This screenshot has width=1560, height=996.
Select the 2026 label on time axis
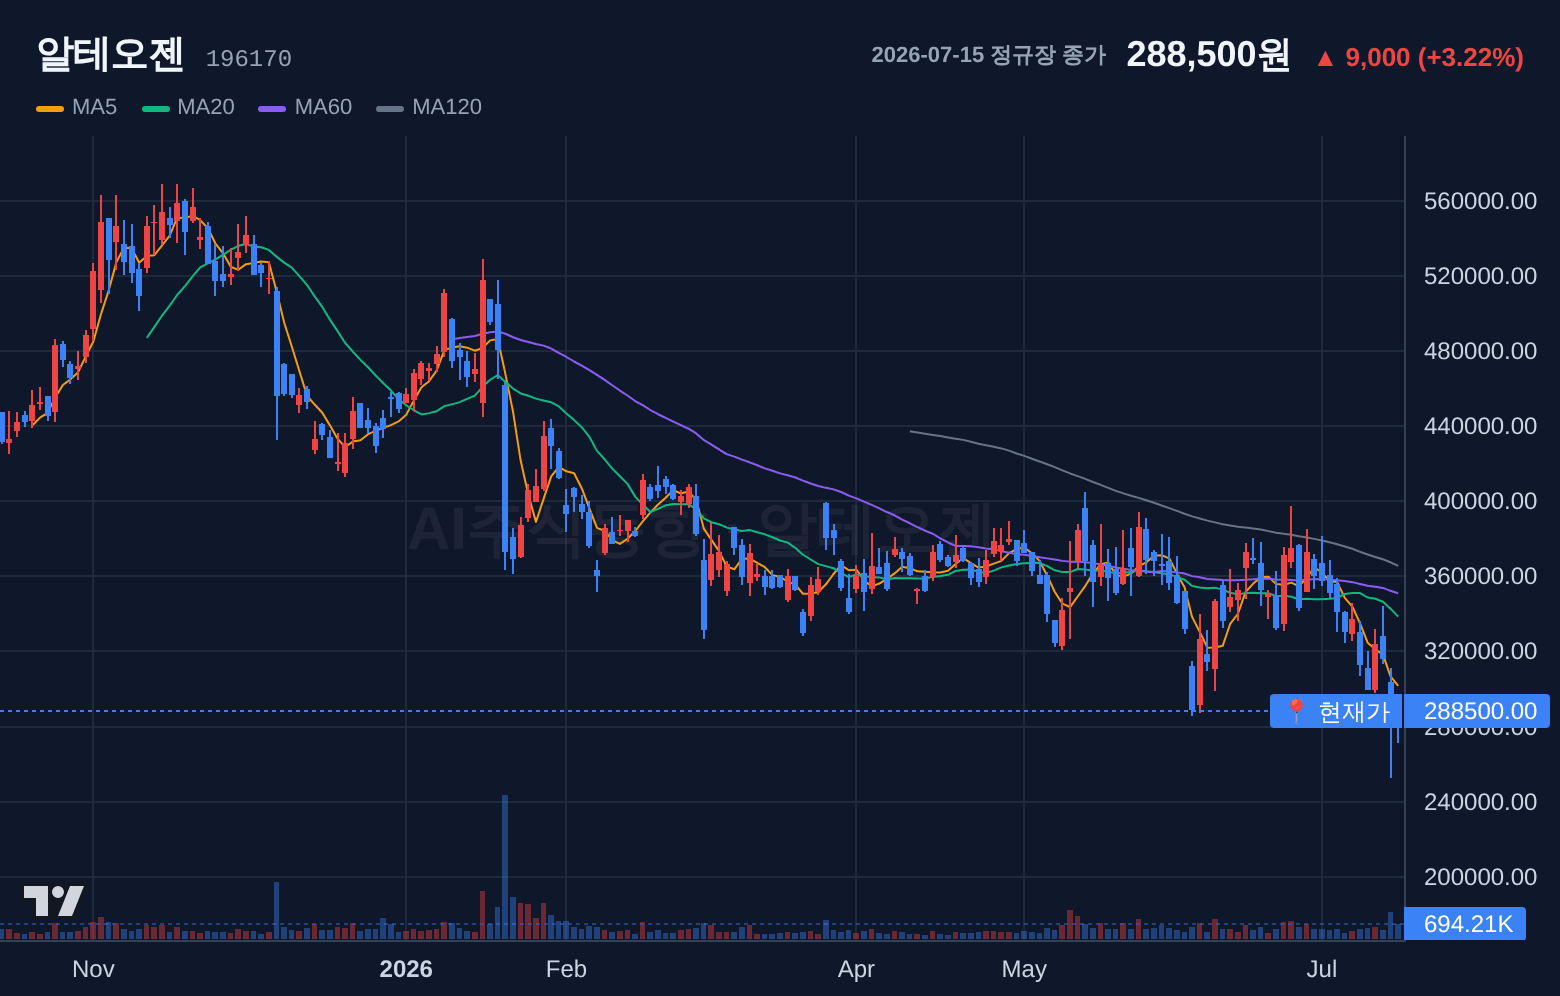click(406, 969)
